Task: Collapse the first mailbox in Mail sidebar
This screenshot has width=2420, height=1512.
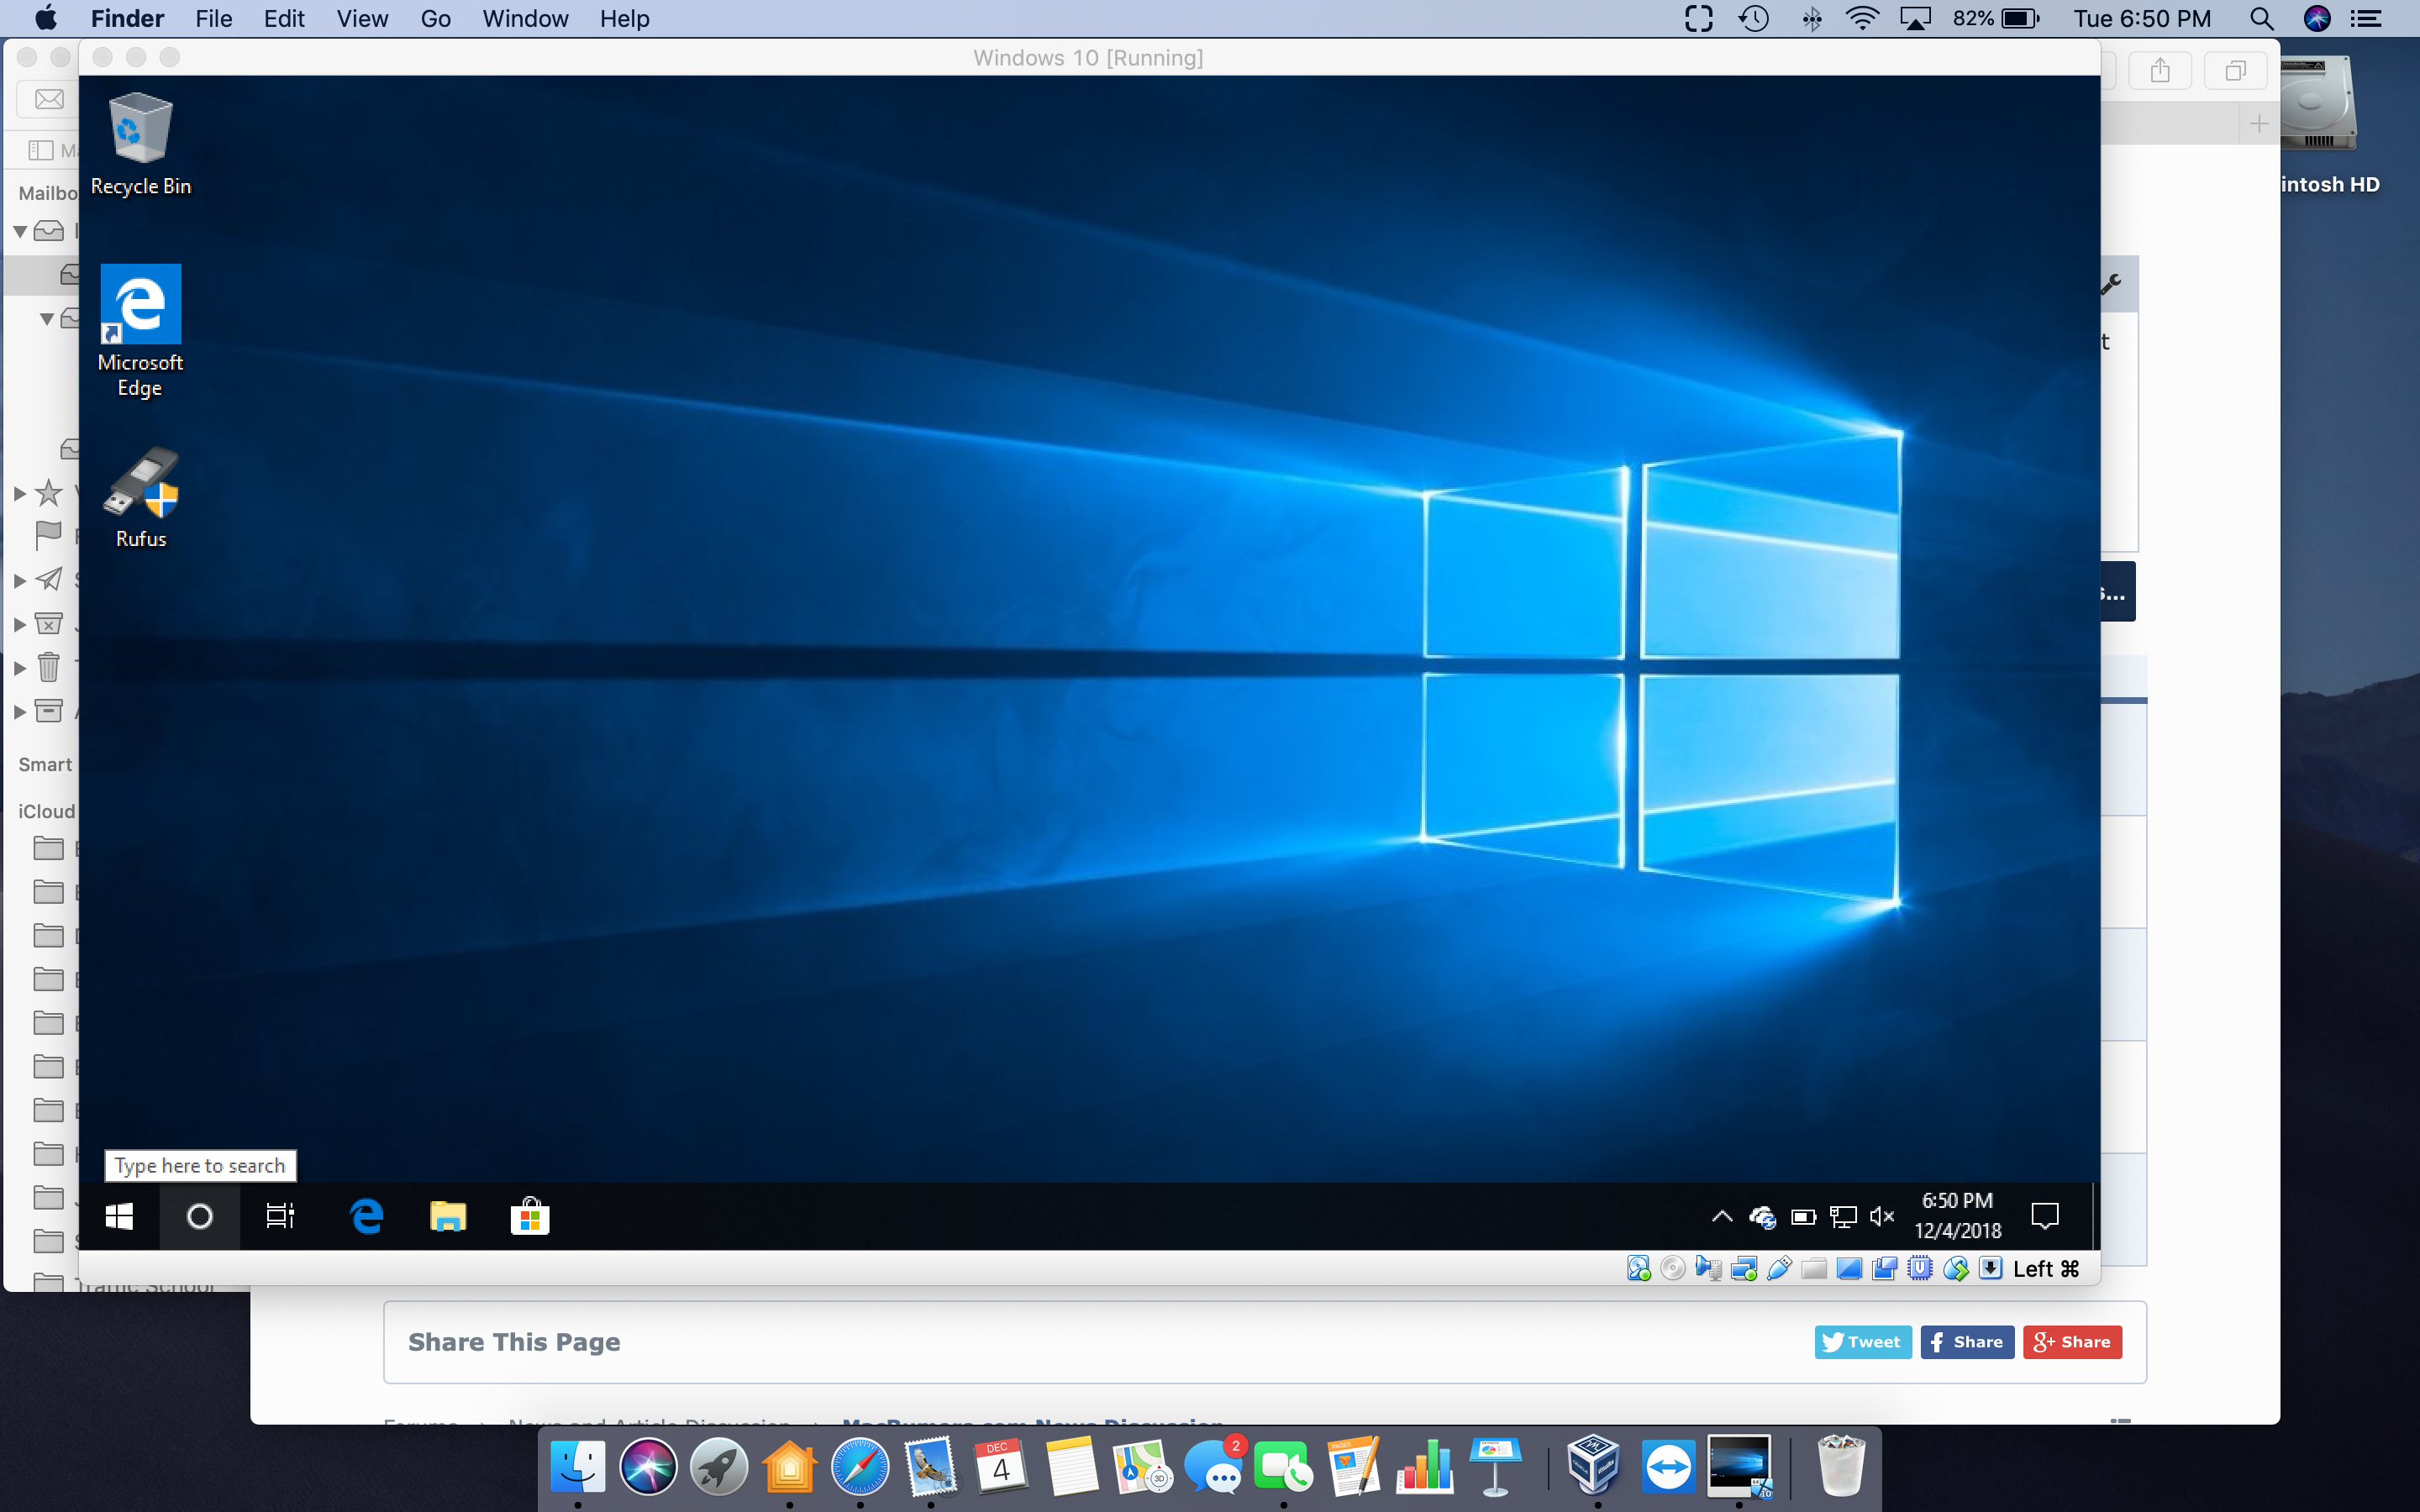Action: click(20, 232)
